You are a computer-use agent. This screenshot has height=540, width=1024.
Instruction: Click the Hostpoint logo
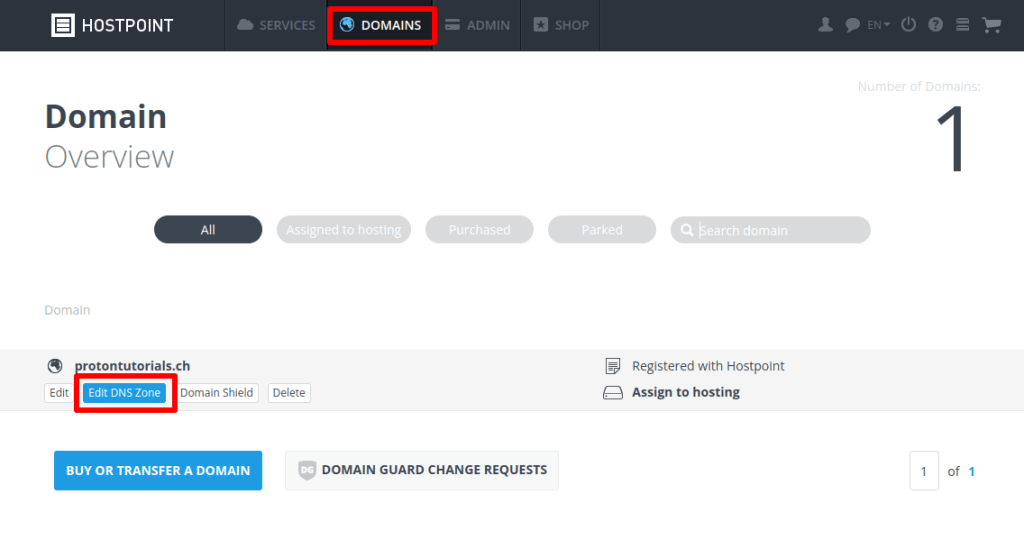pos(112,25)
